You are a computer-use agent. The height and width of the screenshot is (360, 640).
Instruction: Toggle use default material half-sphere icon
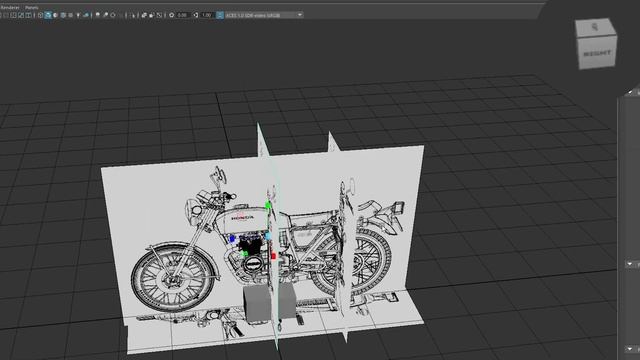56,15
